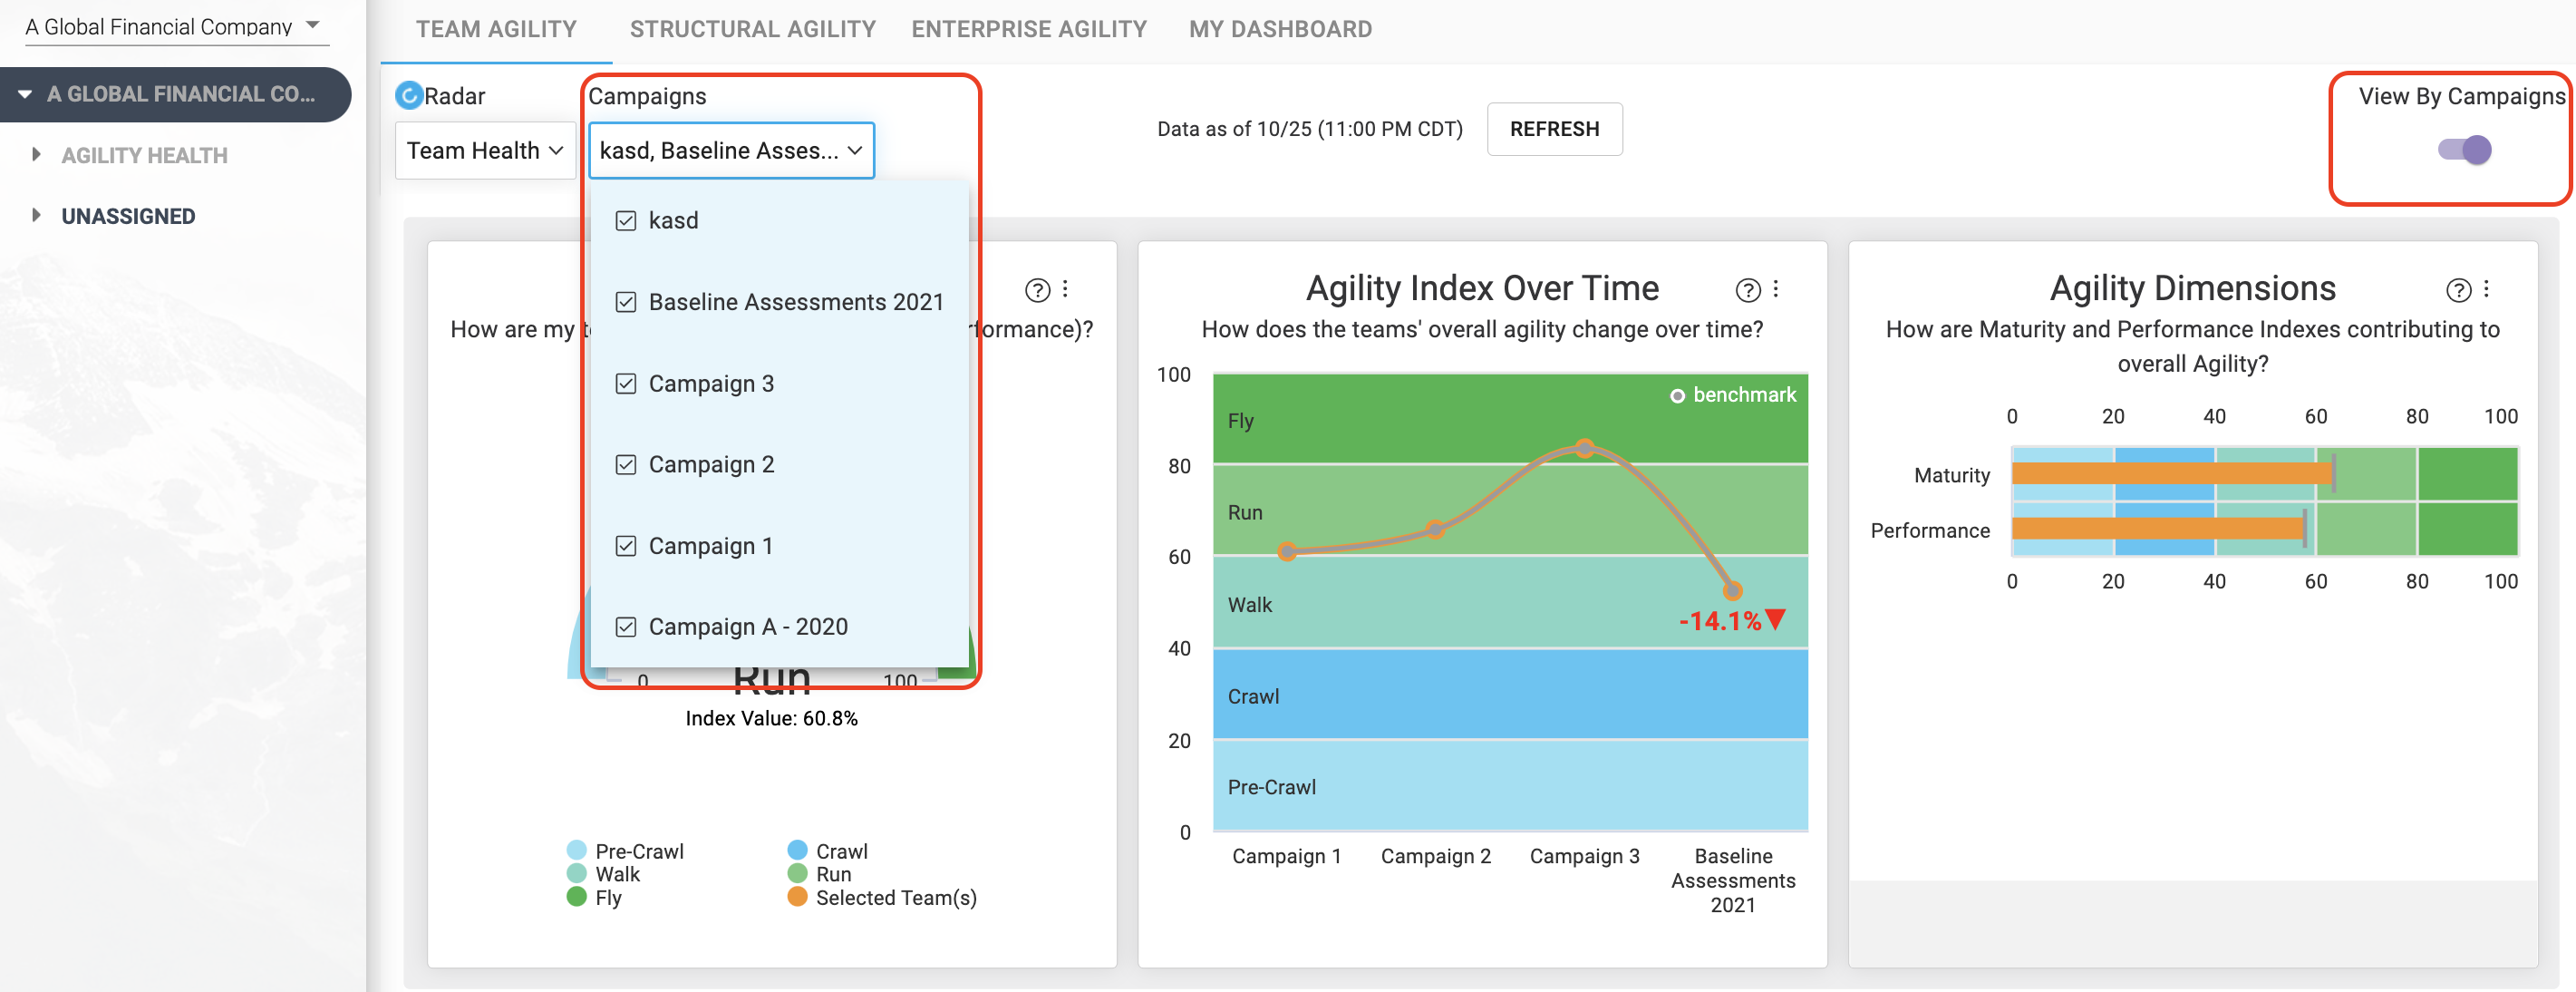Click the benchmark legend marker
Image resolution: width=2576 pixels, height=992 pixels.
click(1677, 396)
